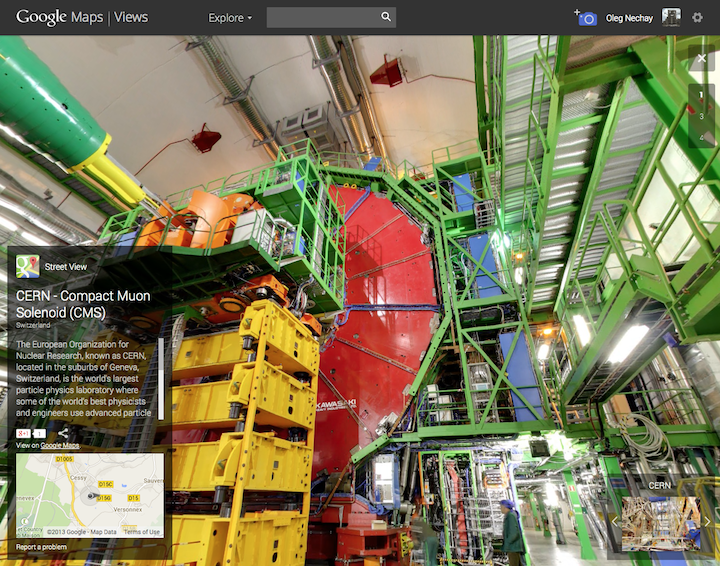Expand the Explore dropdown menu

[230, 18]
